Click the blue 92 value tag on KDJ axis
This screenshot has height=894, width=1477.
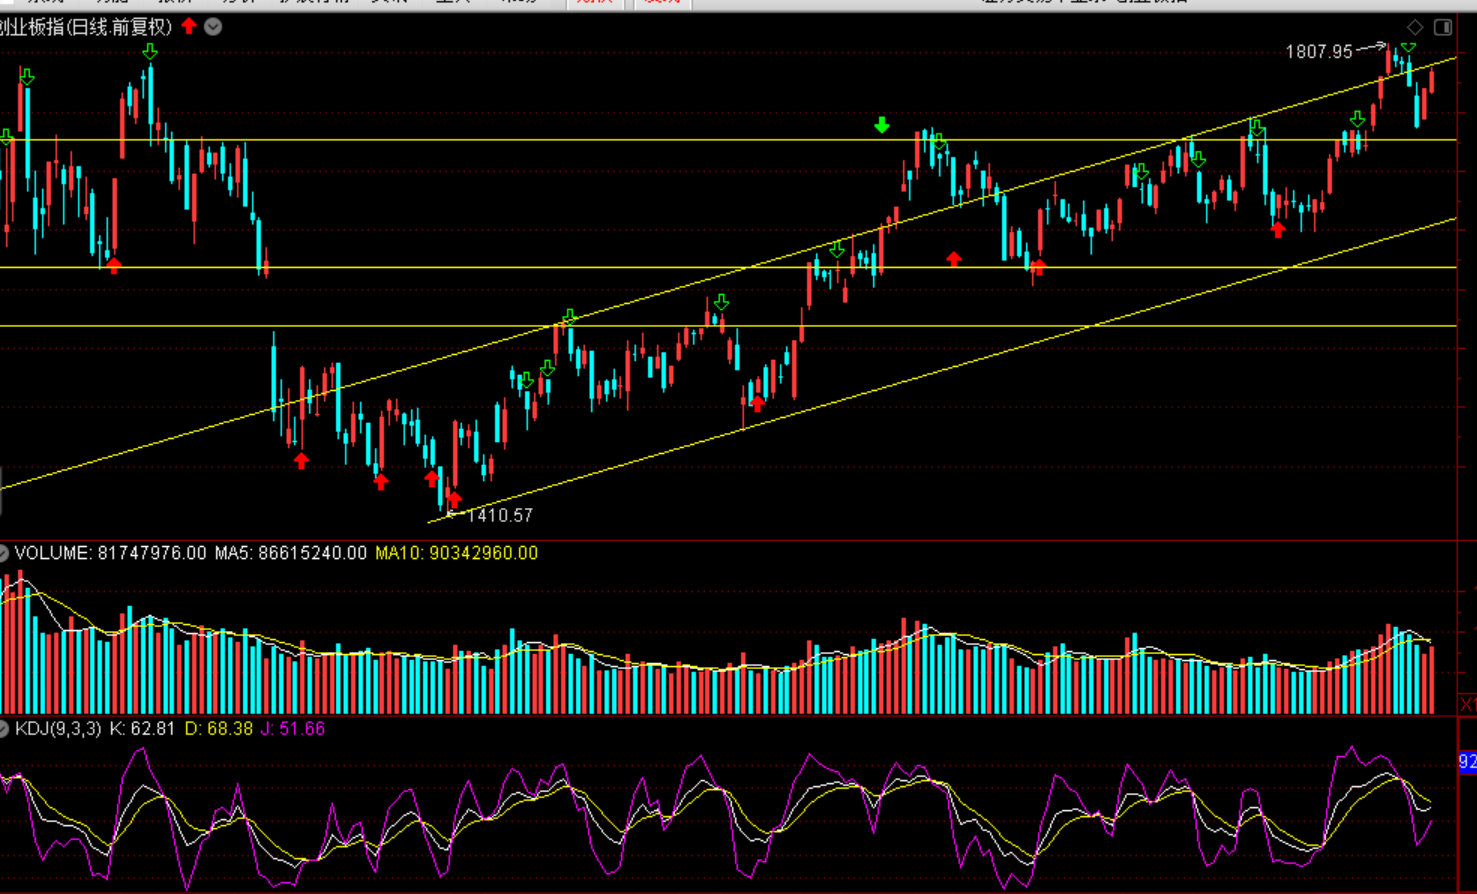[x=1467, y=762]
